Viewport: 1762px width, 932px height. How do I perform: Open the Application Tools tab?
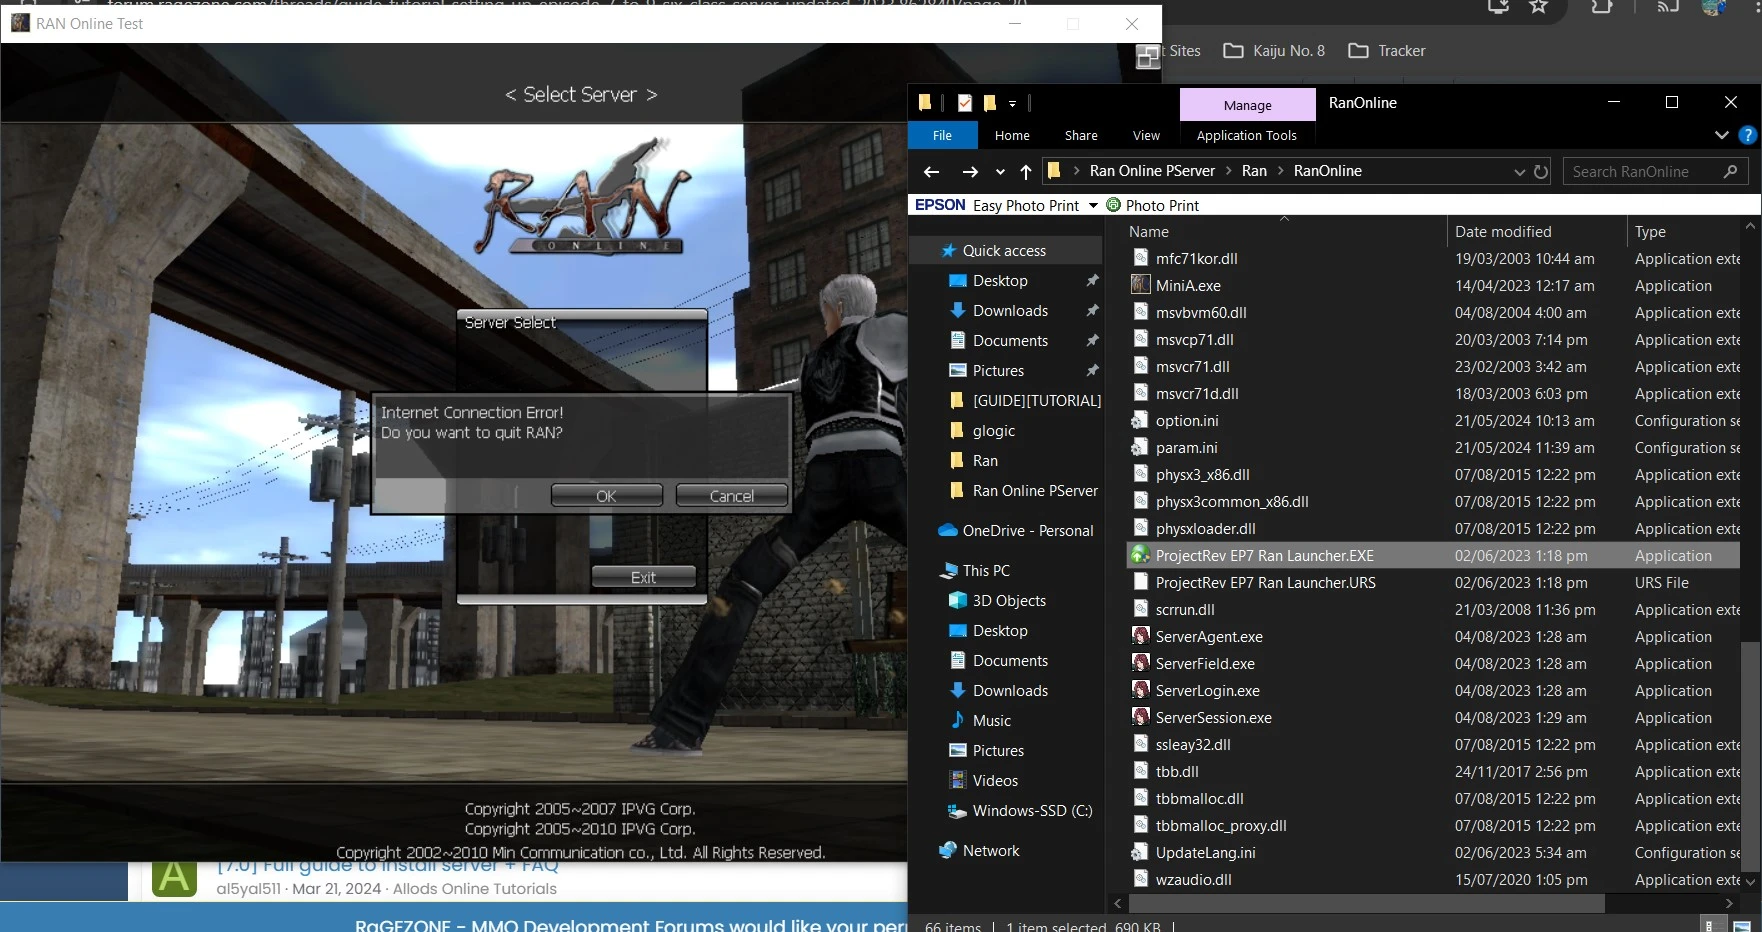pyautogui.click(x=1246, y=135)
